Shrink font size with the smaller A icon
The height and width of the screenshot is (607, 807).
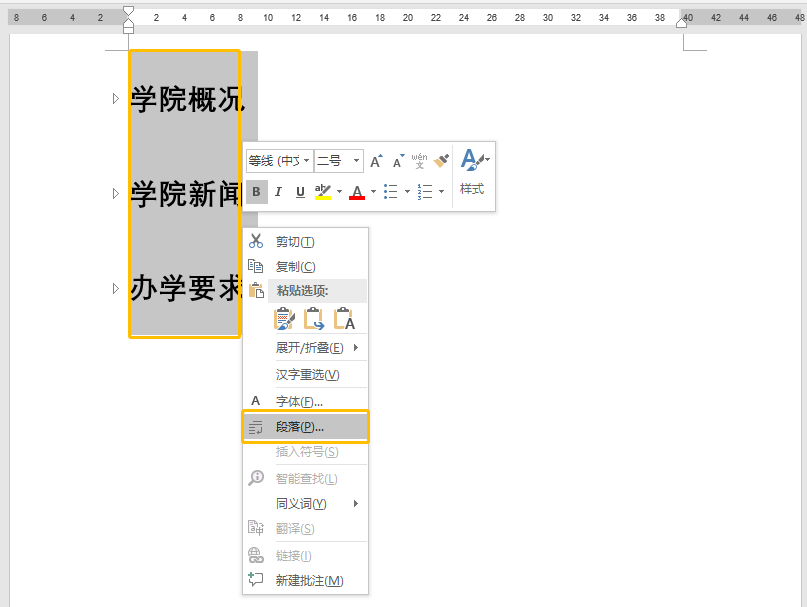[x=397, y=161]
